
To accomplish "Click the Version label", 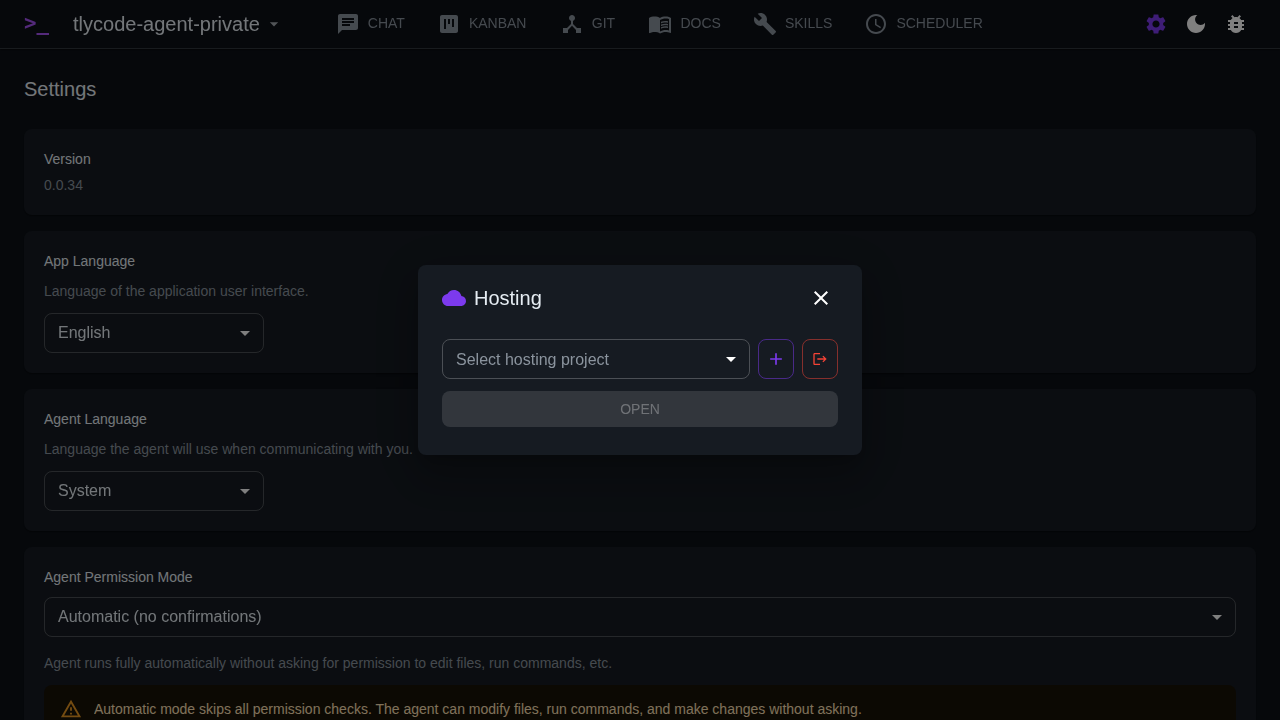I will 67,159.
